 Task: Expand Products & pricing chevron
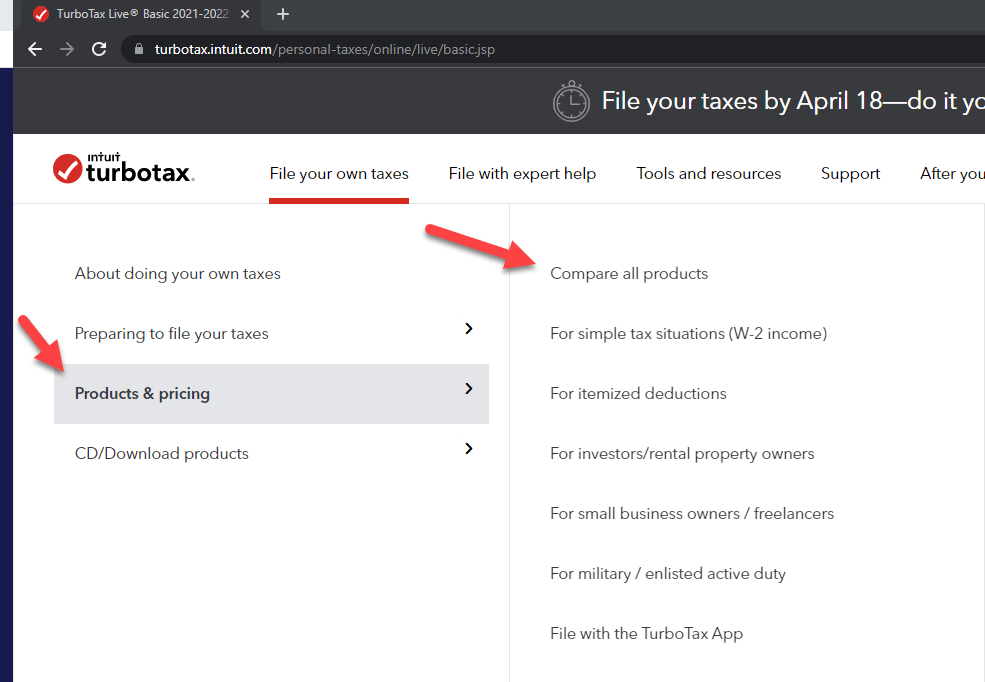coord(469,389)
